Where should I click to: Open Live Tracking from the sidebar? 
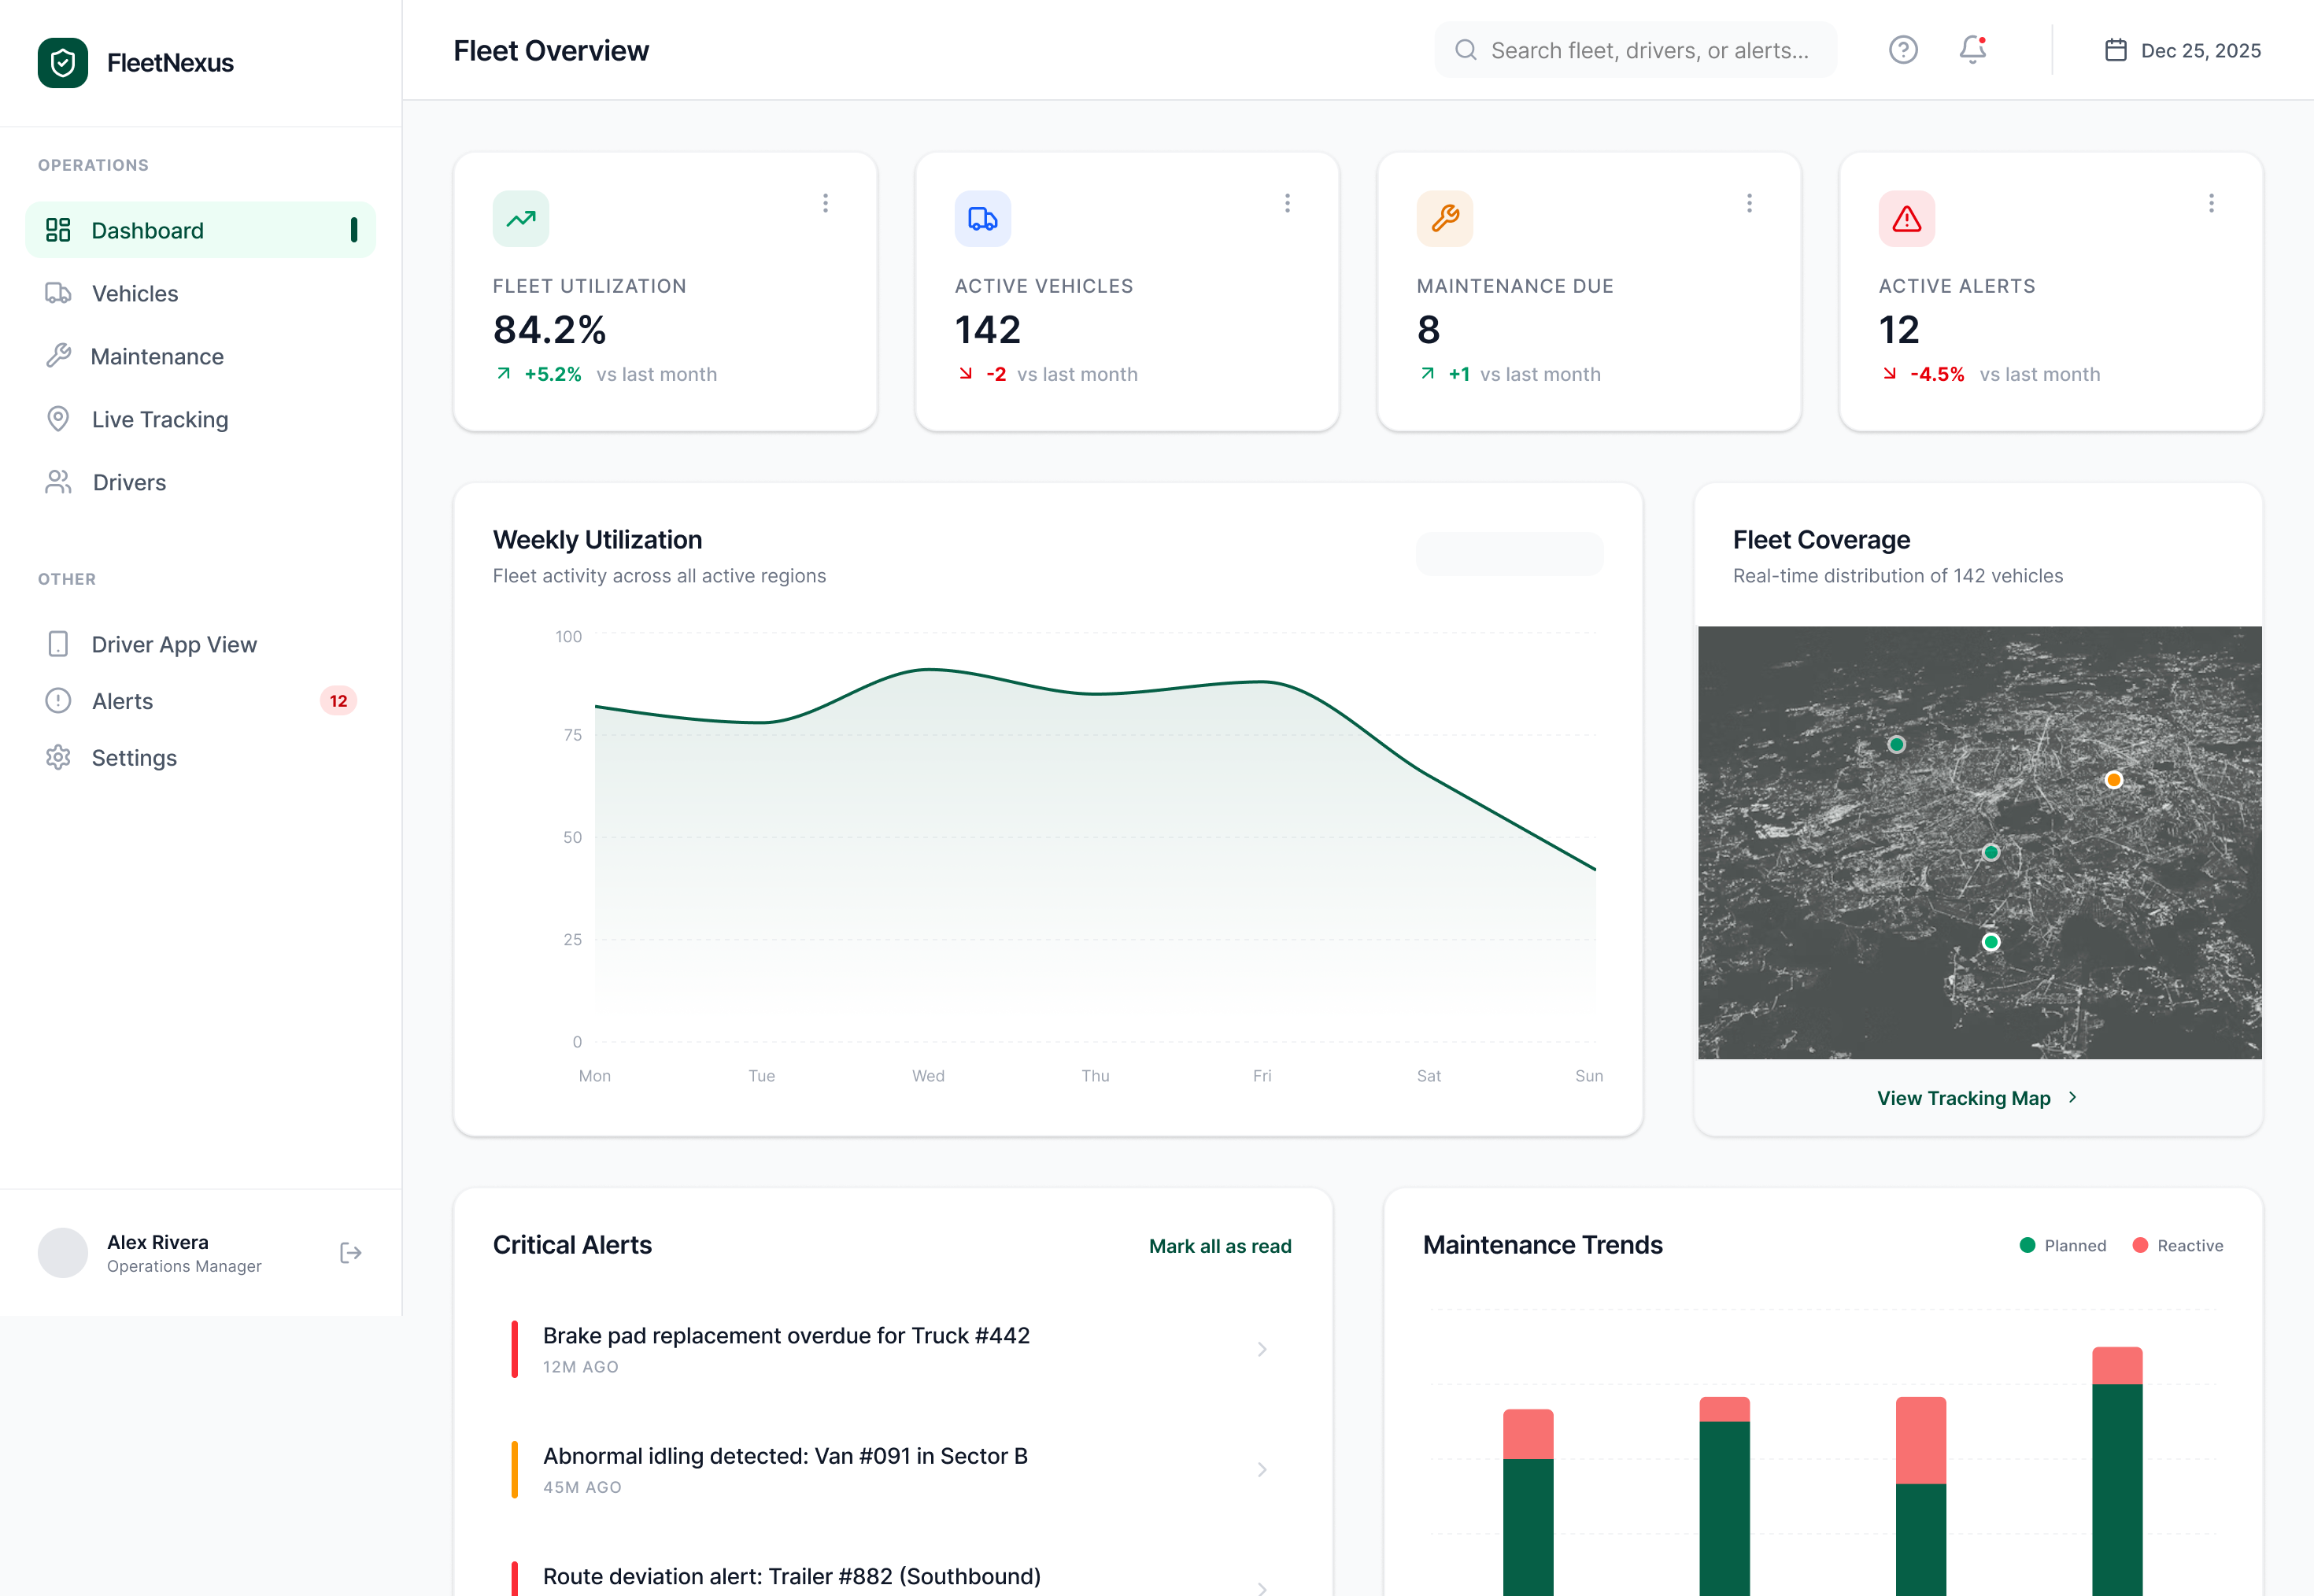coord(159,419)
